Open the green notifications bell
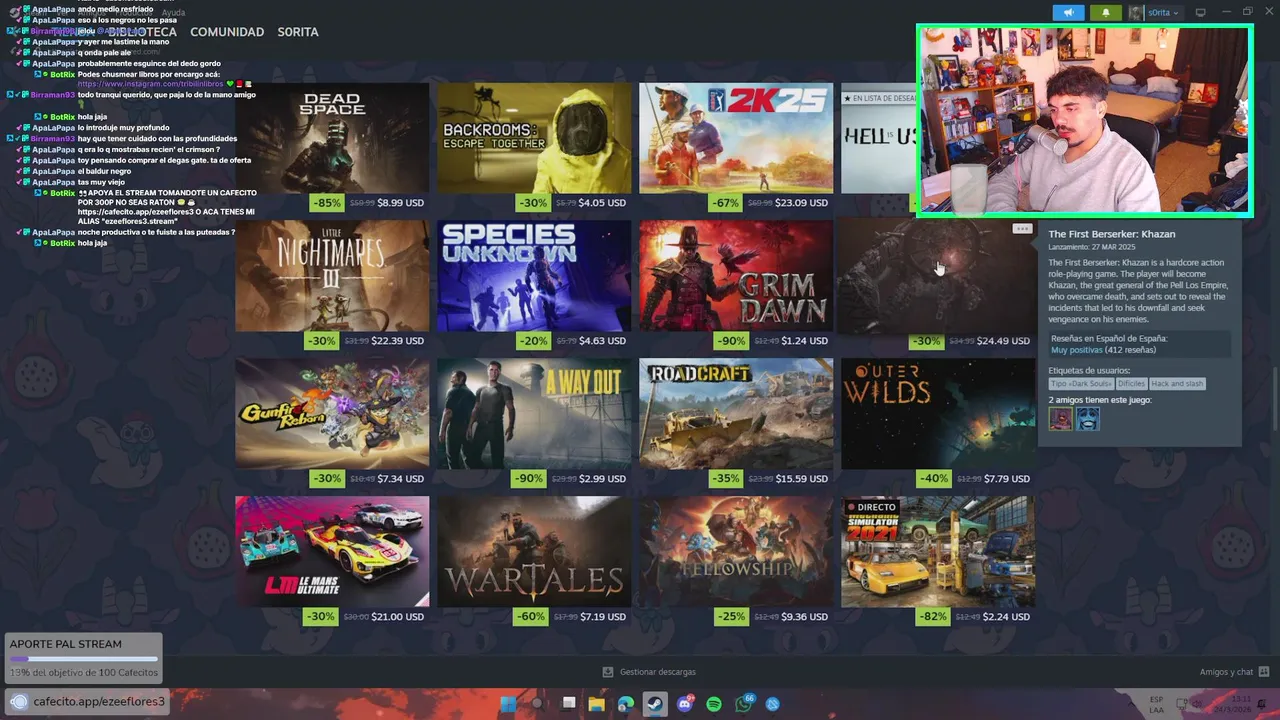Screen dimensions: 1280x720 click(1105, 13)
